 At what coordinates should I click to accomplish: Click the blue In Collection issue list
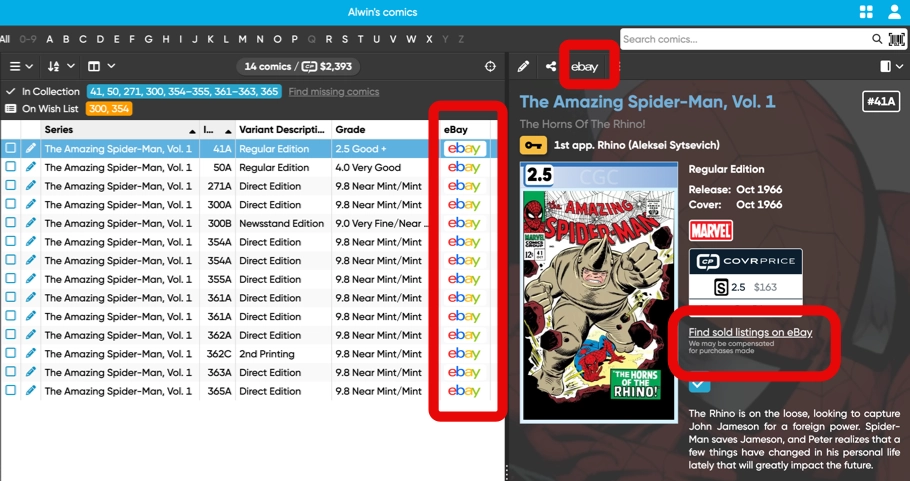pos(184,92)
